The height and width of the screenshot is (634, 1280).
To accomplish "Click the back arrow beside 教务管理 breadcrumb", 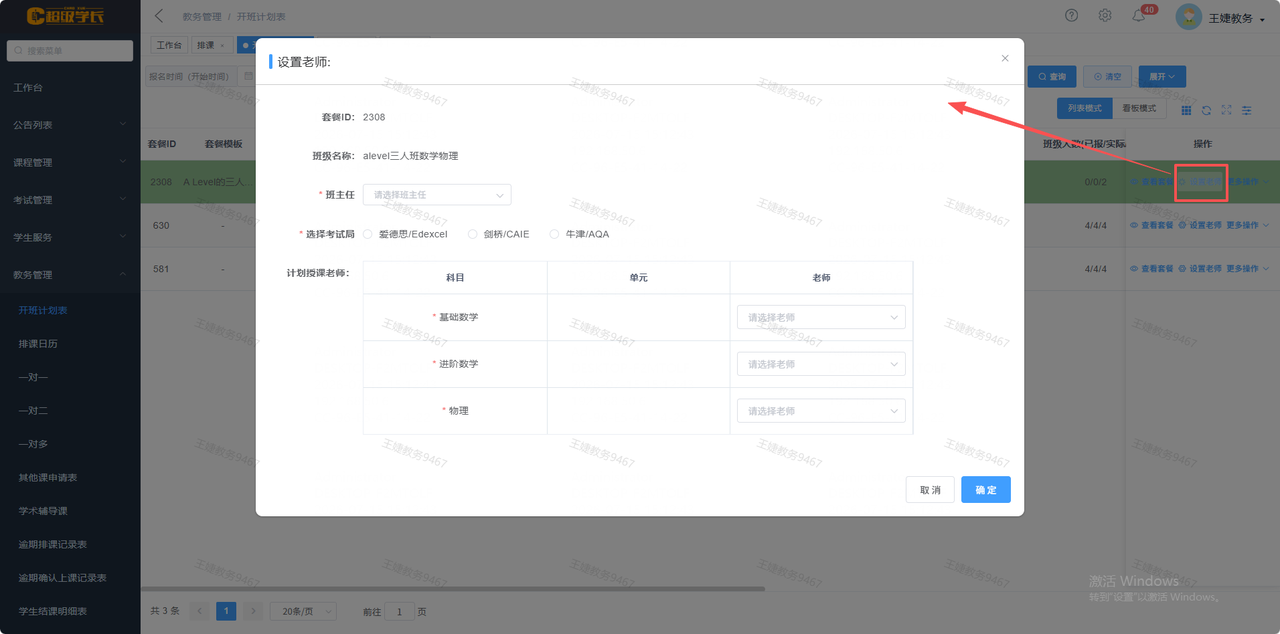I will pos(159,16).
